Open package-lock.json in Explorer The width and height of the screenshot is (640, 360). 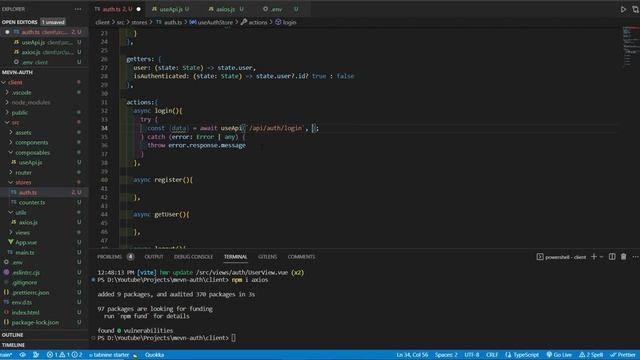(x=35, y=322)
